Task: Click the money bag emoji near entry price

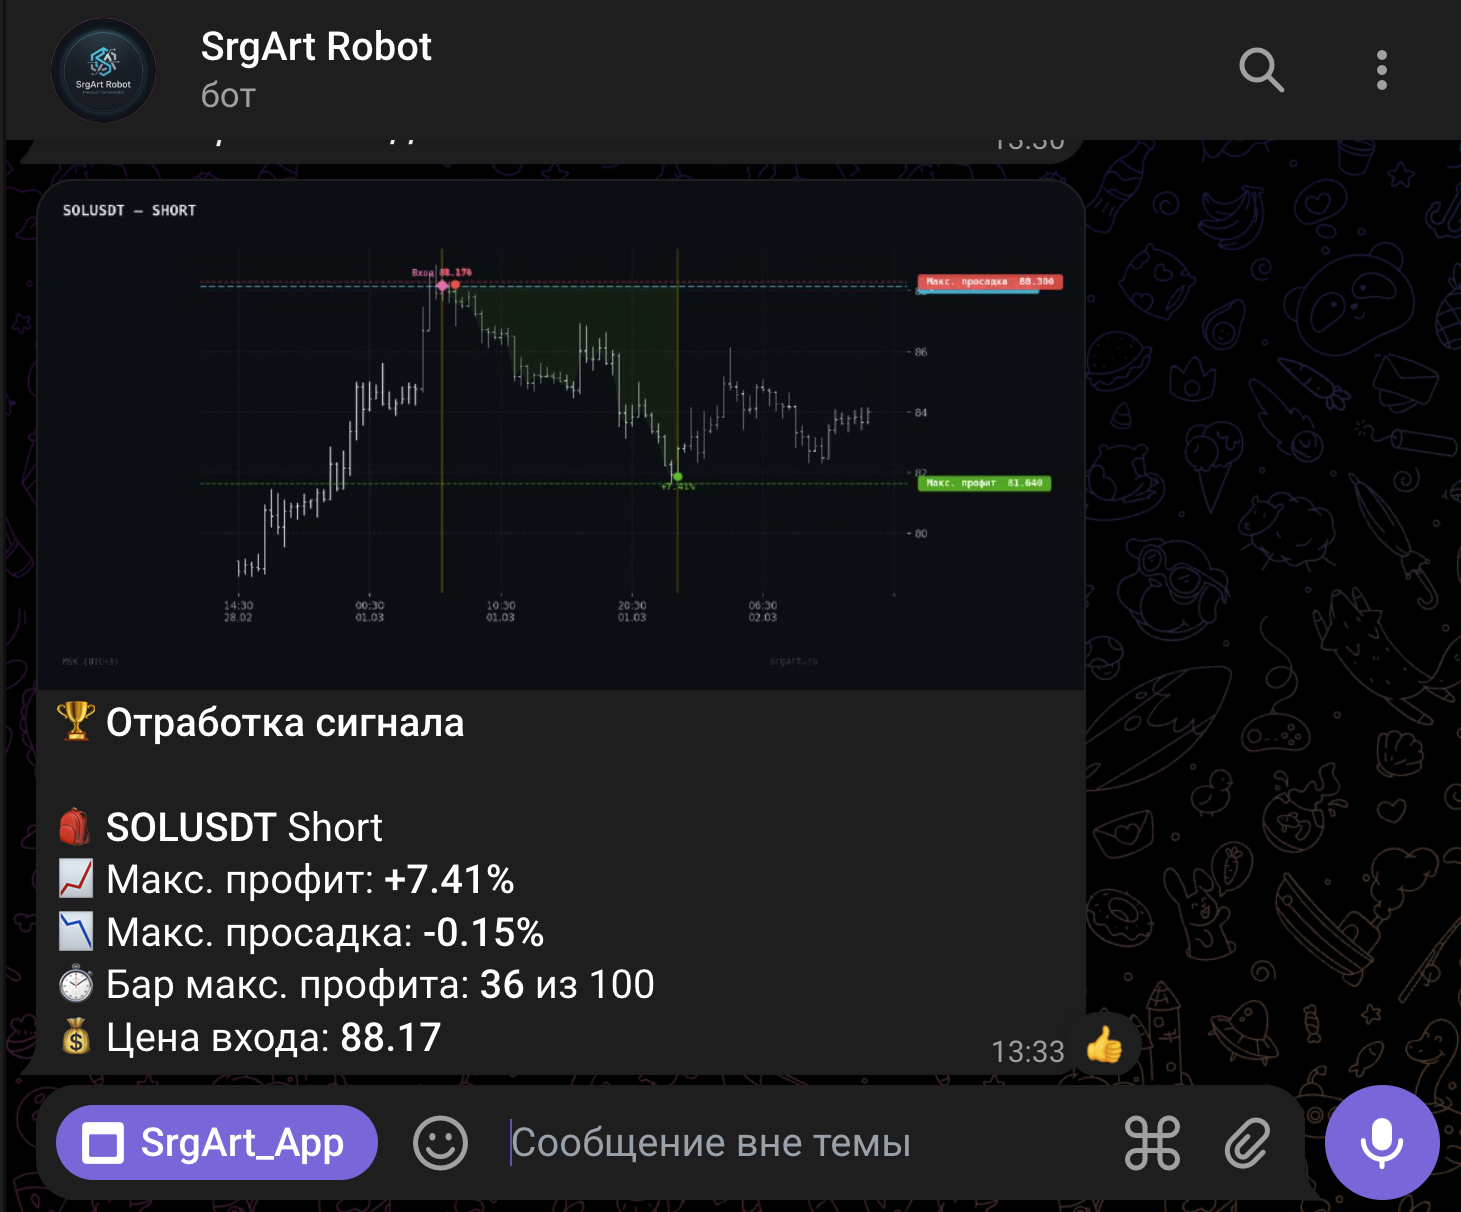Action: (x=76, y=1037)
